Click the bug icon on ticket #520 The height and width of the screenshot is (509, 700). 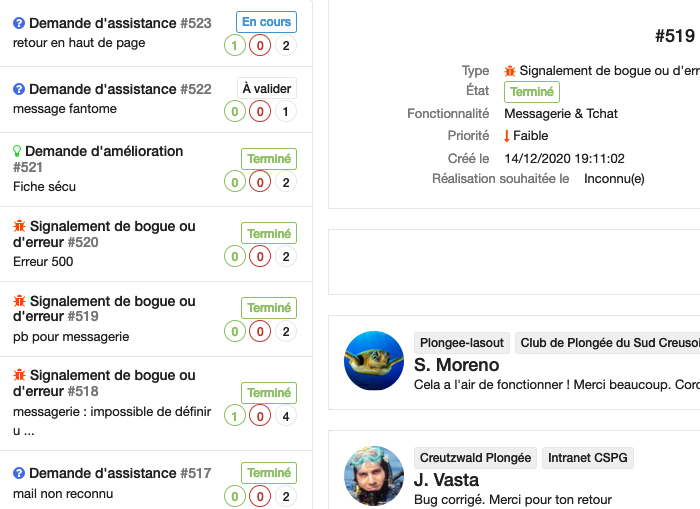19,226
